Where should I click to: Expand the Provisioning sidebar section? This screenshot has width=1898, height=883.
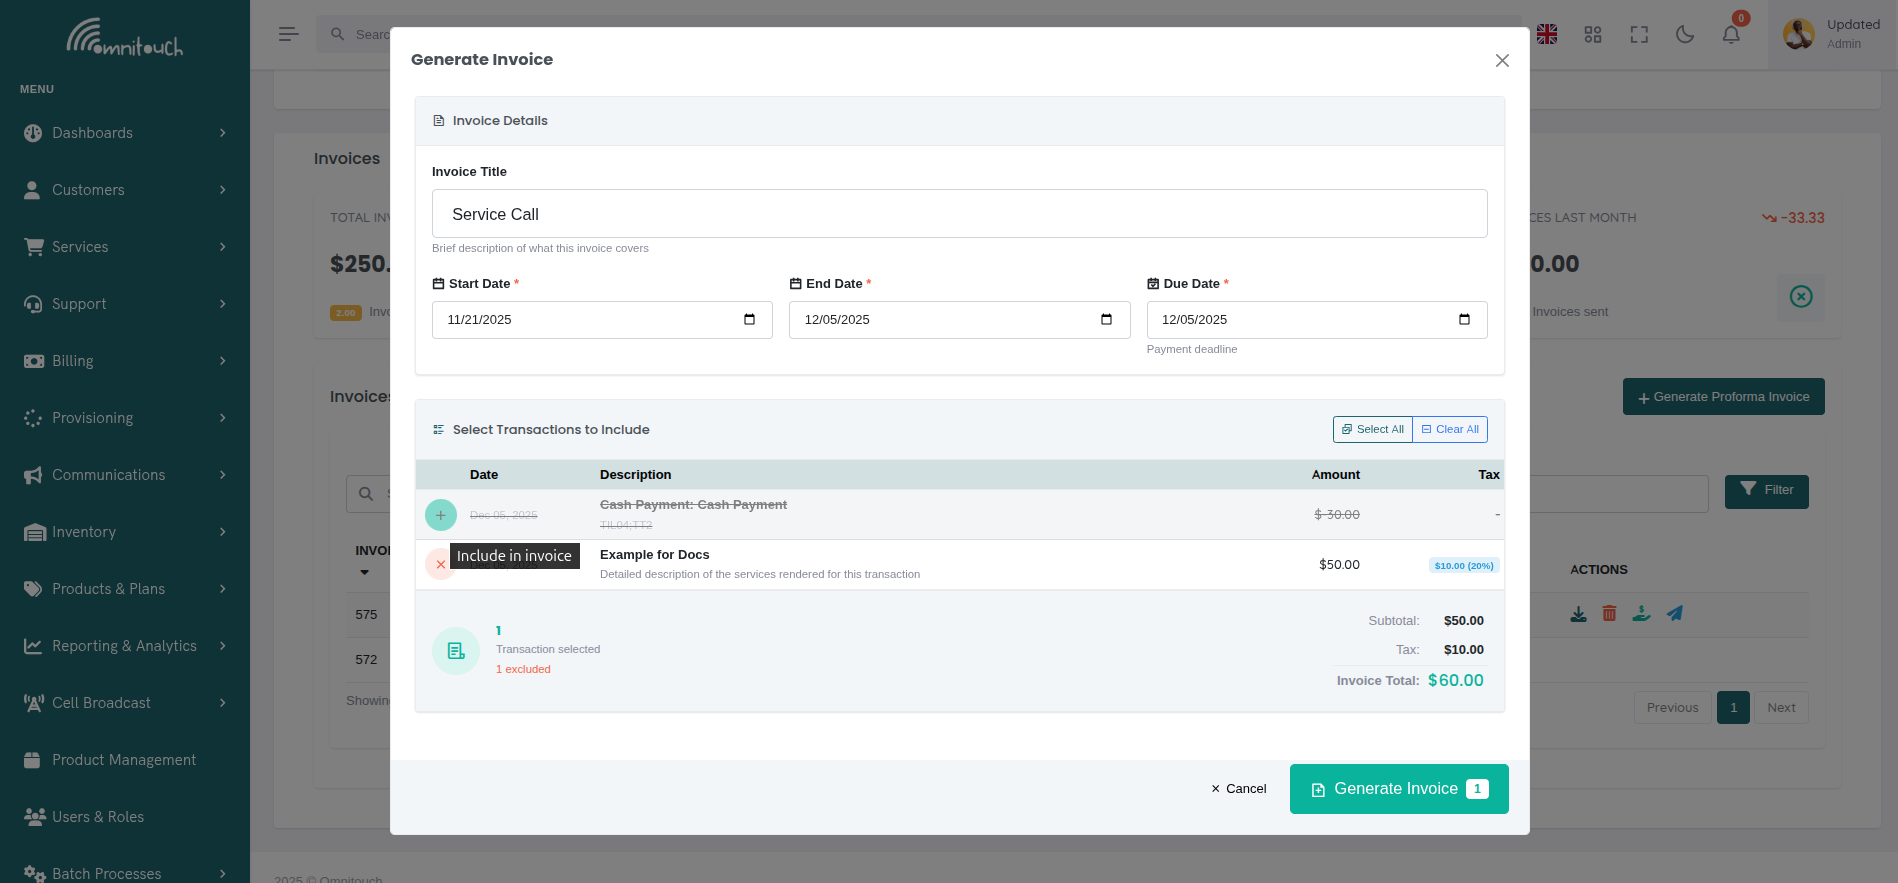(125, 418)
